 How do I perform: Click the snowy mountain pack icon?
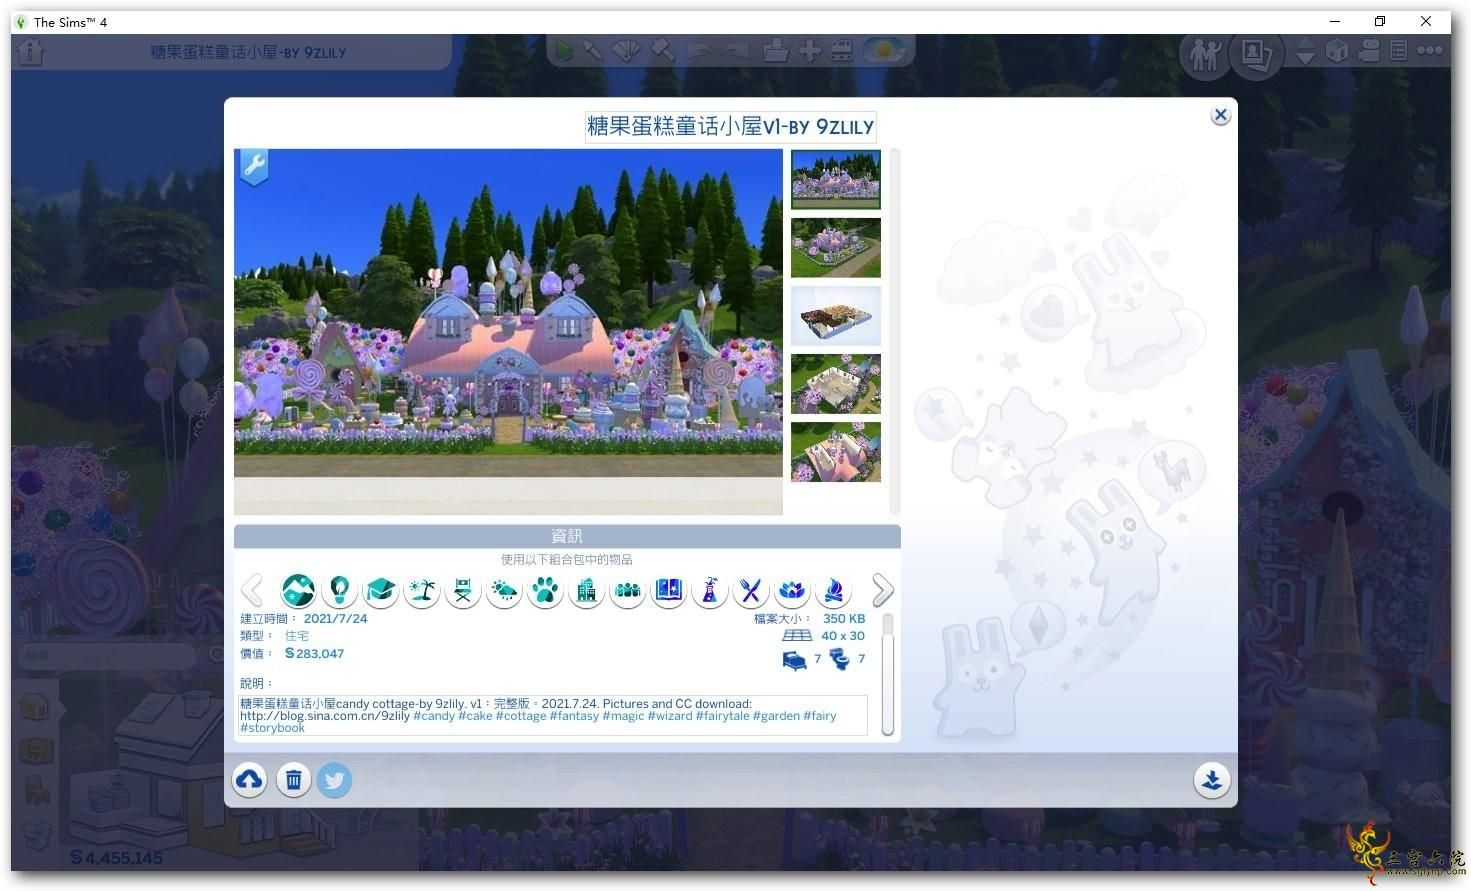pos(298,591)
